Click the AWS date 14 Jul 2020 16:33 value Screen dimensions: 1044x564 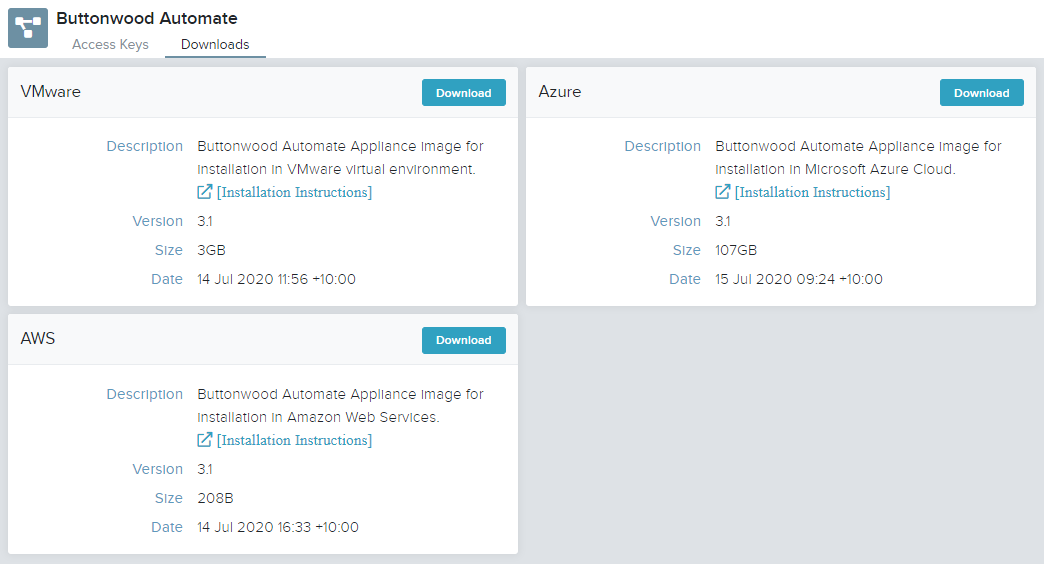tap(278, 527)
